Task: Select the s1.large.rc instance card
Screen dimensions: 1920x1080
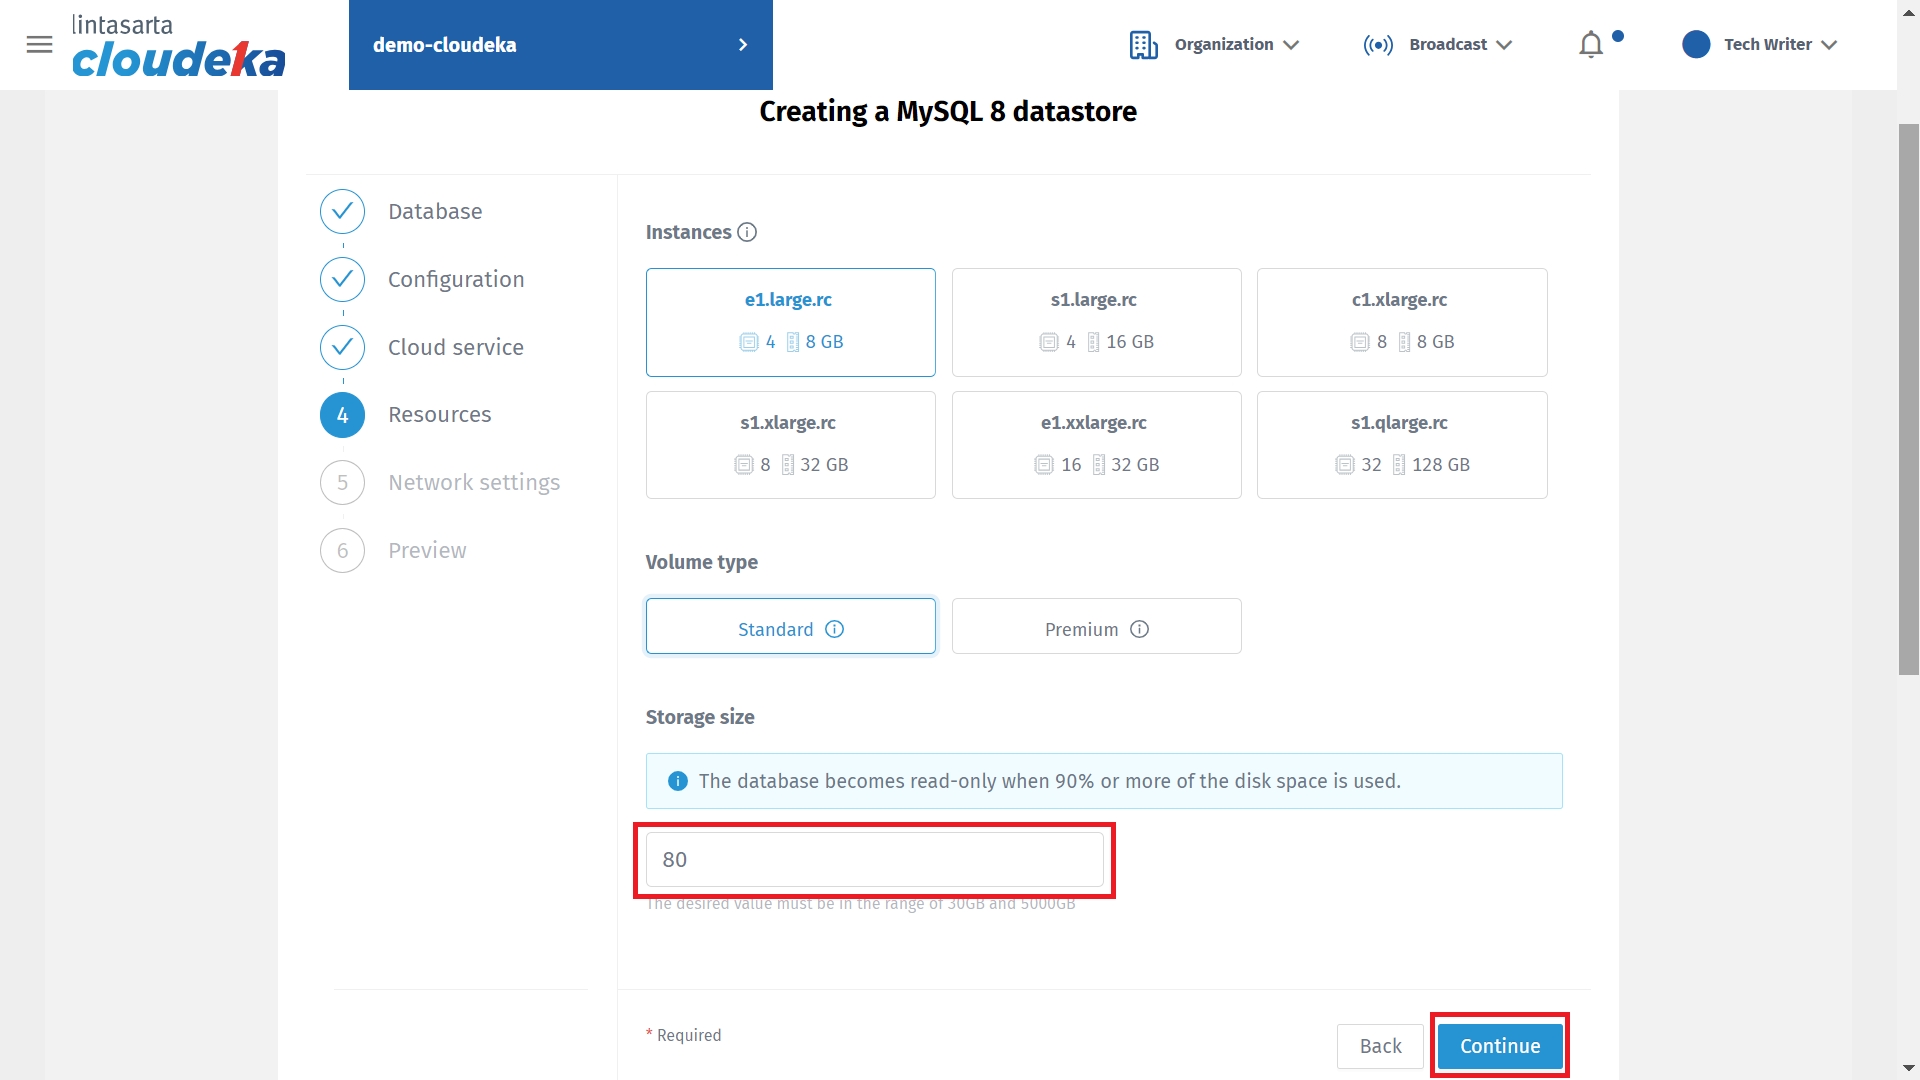Action: (1096, 322)
